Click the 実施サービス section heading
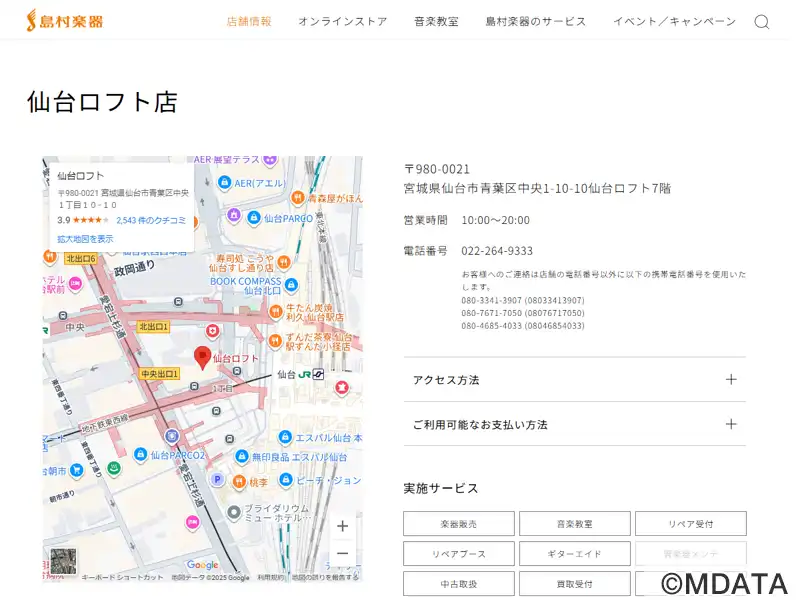 click(441, 489)
